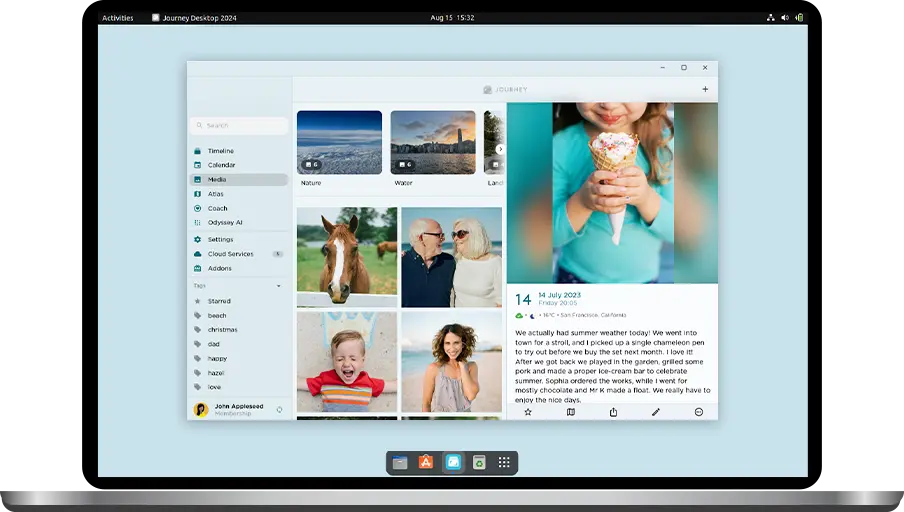Open Cloud Services in the sidebar

click(x=239, y=254)
